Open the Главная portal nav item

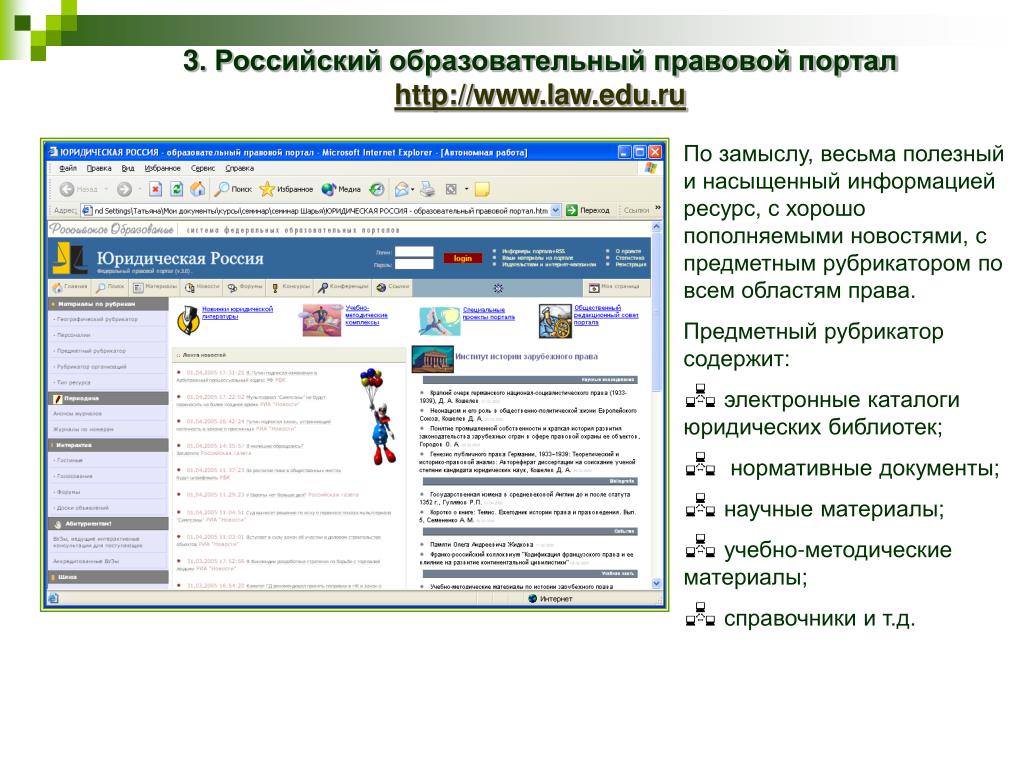coord(69,287)
